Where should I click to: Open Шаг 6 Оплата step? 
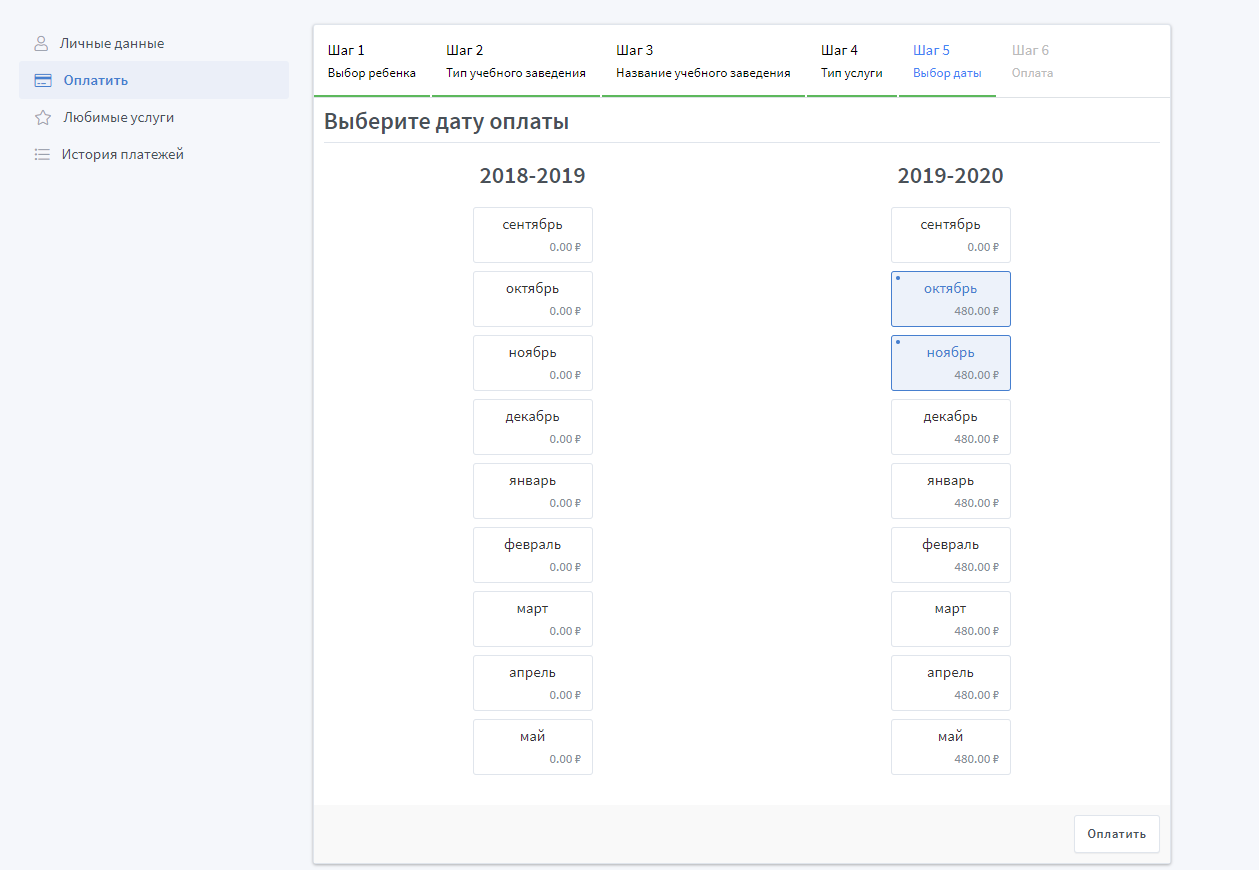1031,61
